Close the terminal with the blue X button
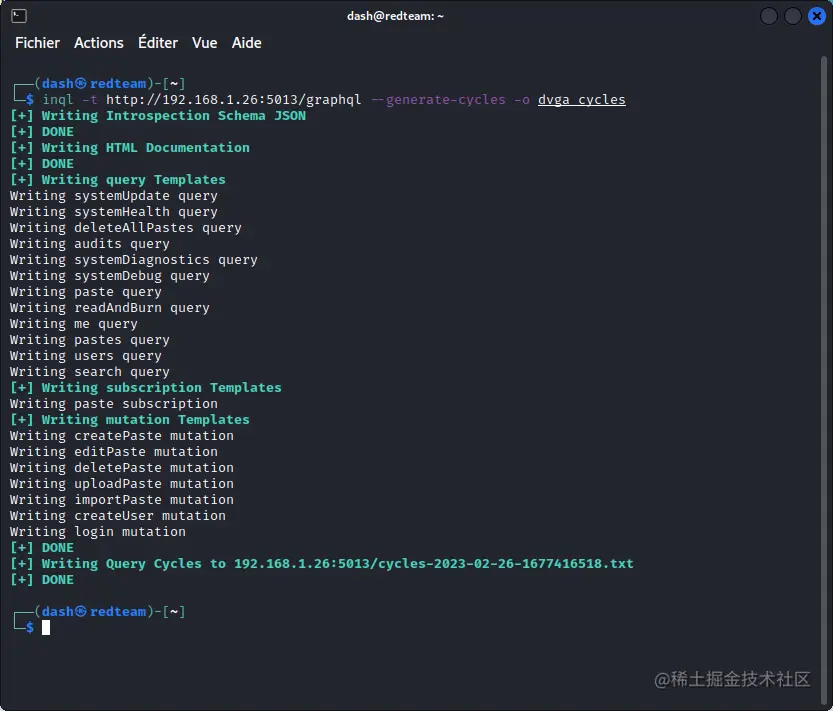The height and width of the screenshot is (711, 833). [817, 16]
